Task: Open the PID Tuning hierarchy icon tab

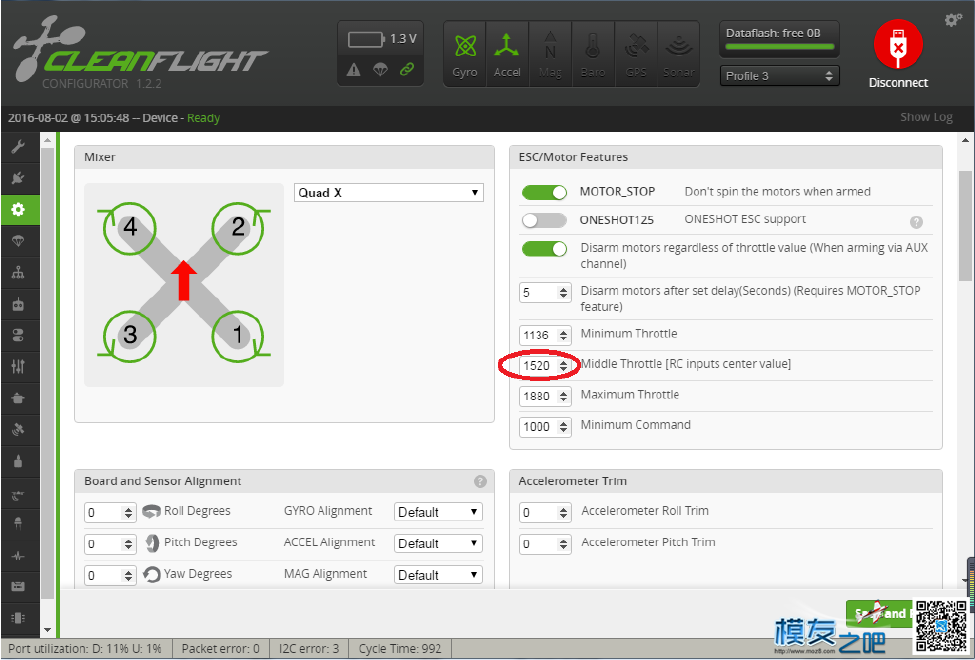Action: [x=18, y=272]
